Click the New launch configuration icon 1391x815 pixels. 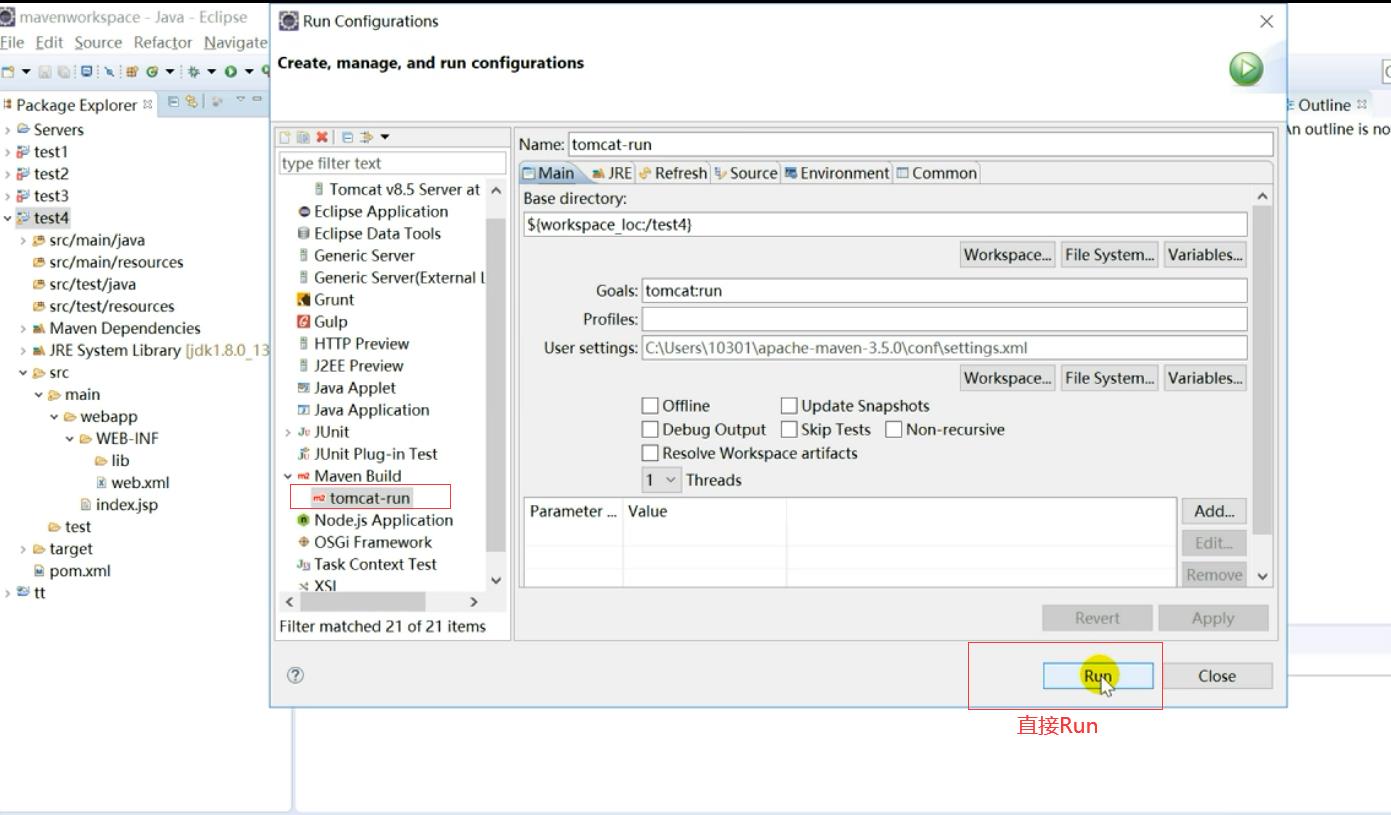[285, 137]
